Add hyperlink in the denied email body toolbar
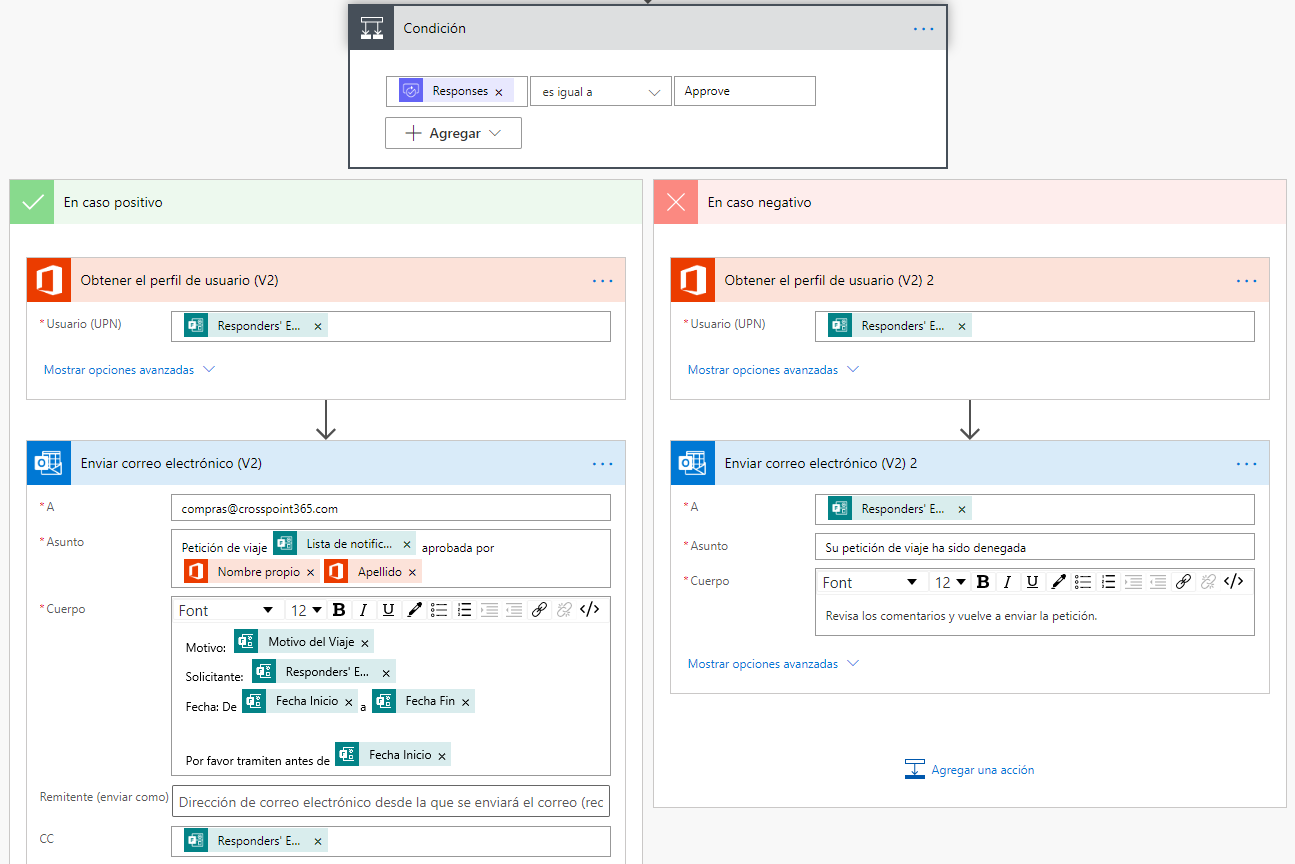The height and width of the screenshot is (864, 1295). point(1183,582)
